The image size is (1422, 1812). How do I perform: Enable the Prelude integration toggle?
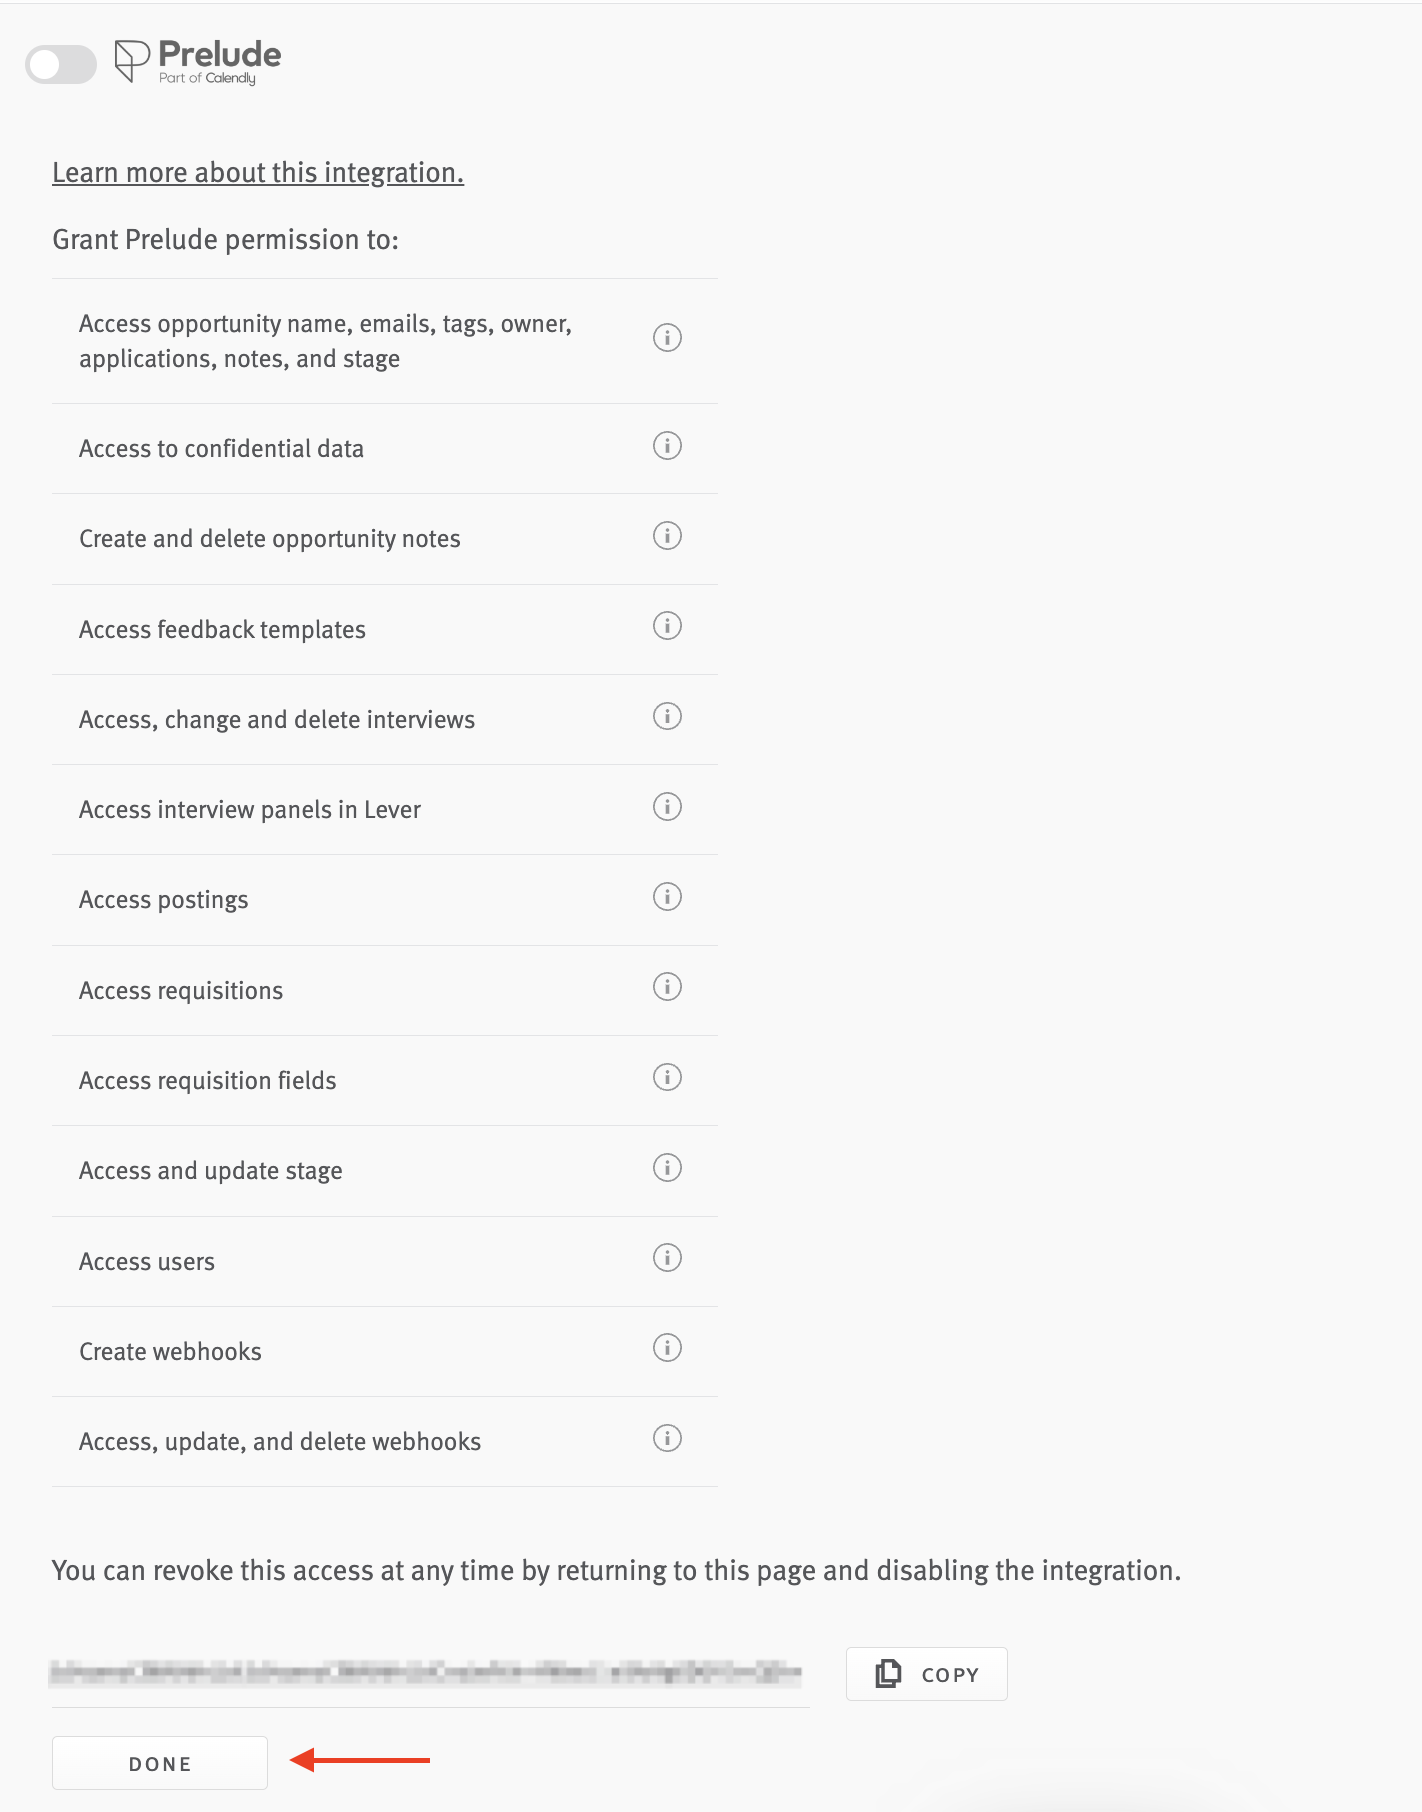[x=61, y=65]
